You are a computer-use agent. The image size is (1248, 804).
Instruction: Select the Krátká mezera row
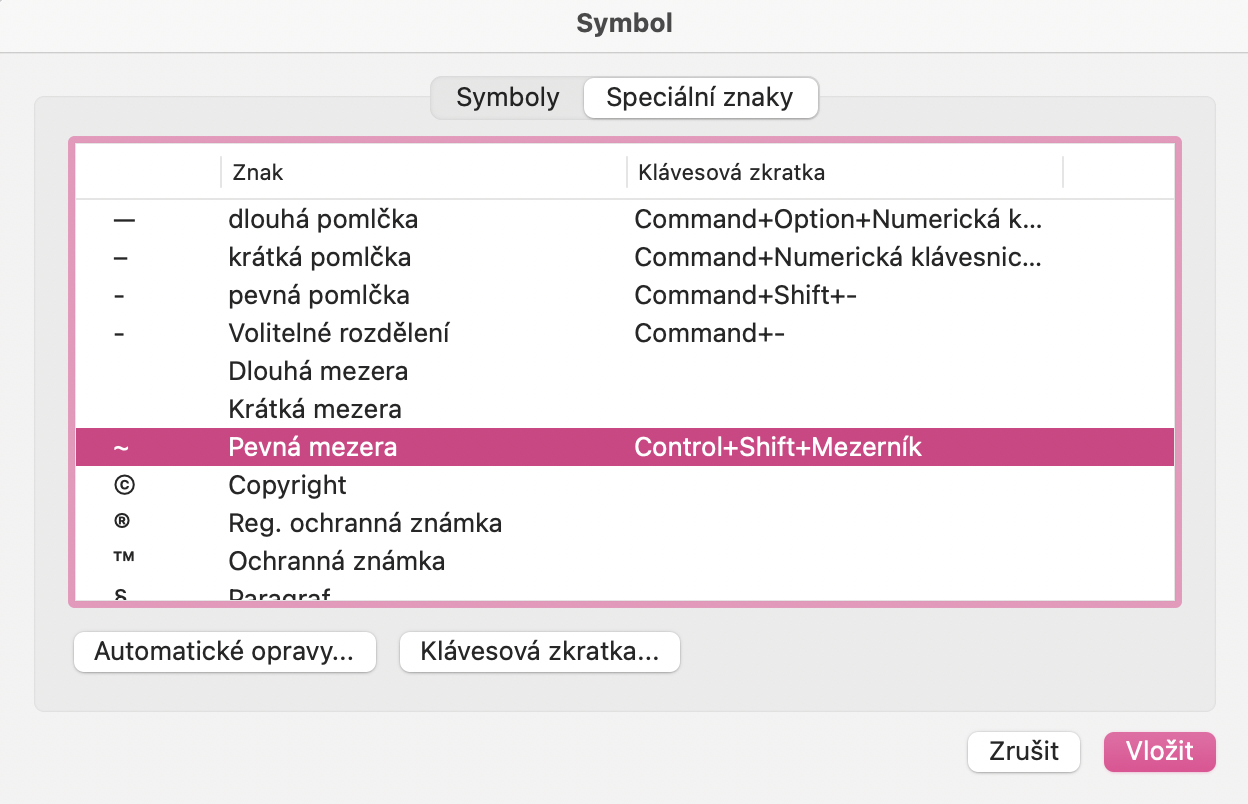(314, 409)
